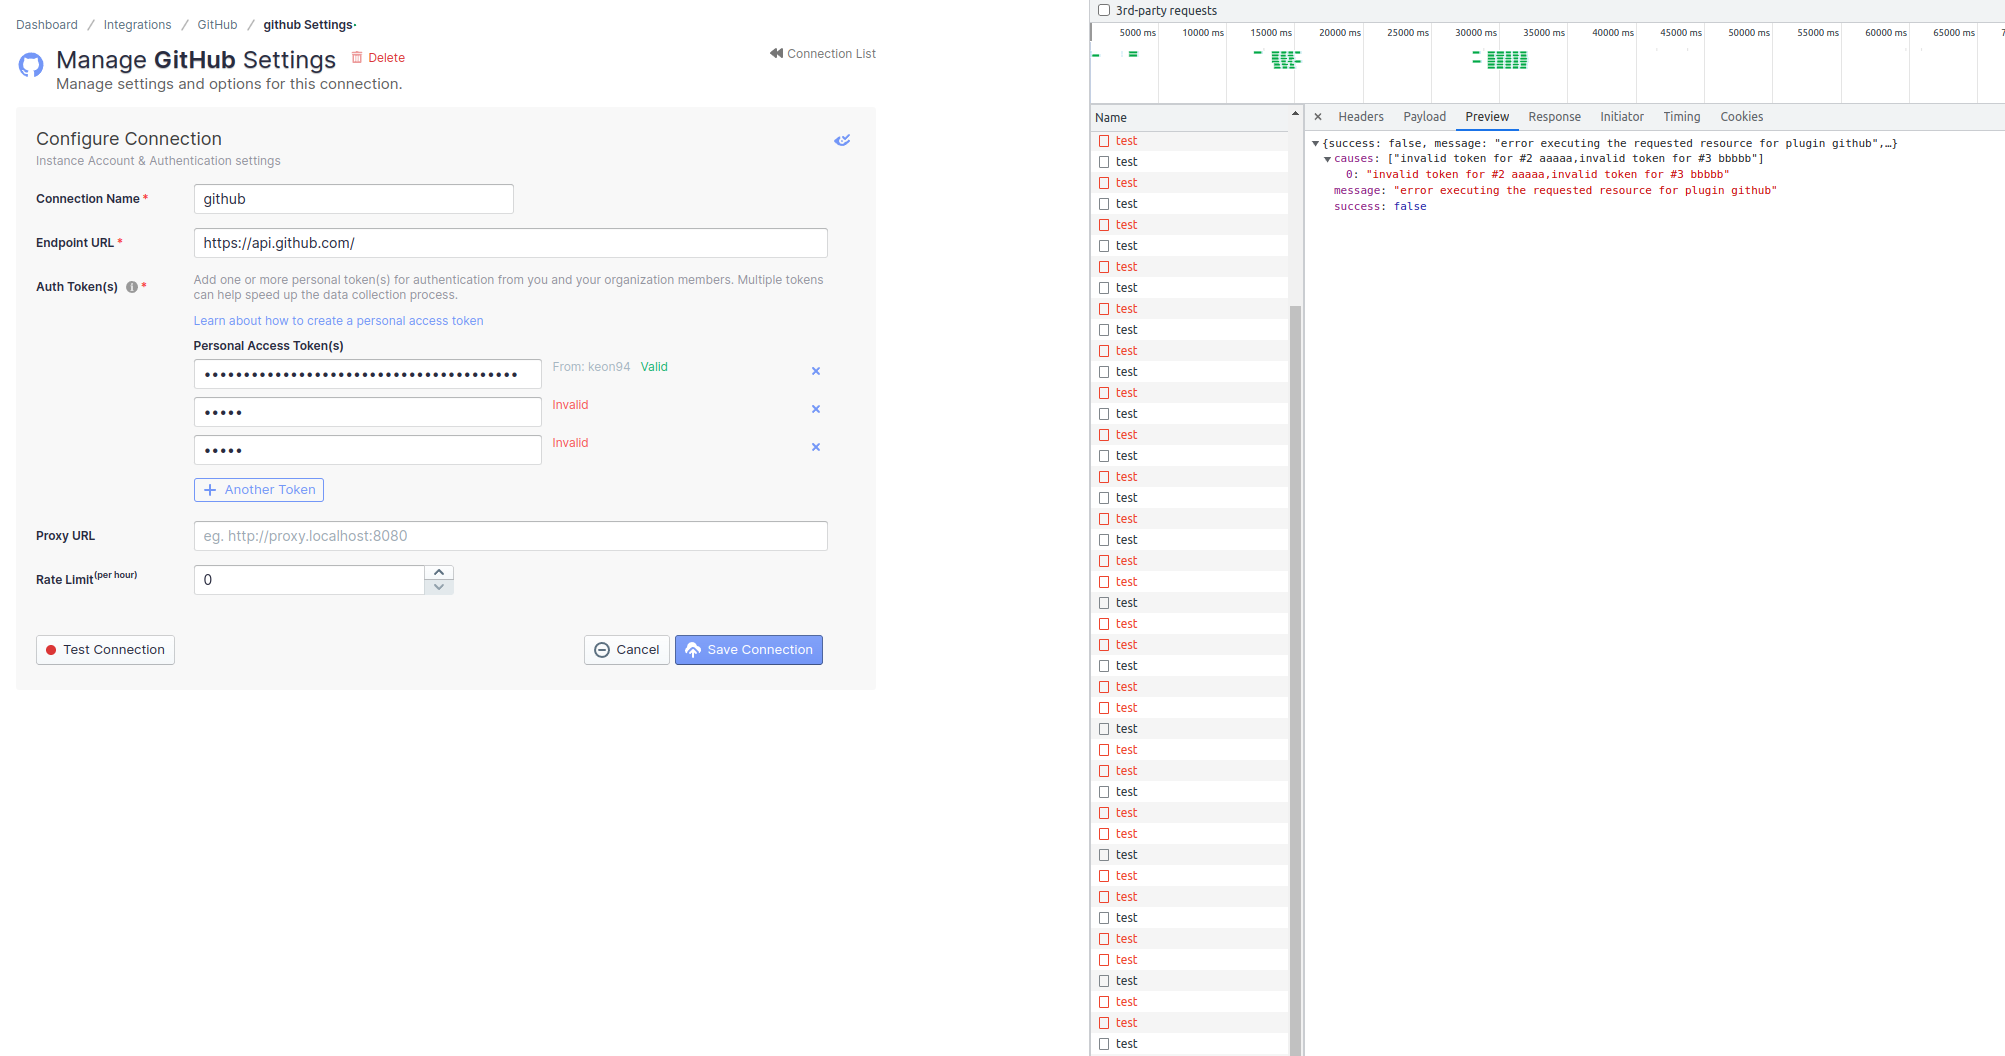Screen dimensions: 2005x1056
Task: Open the Headers tab
Action: (1361, 117)
